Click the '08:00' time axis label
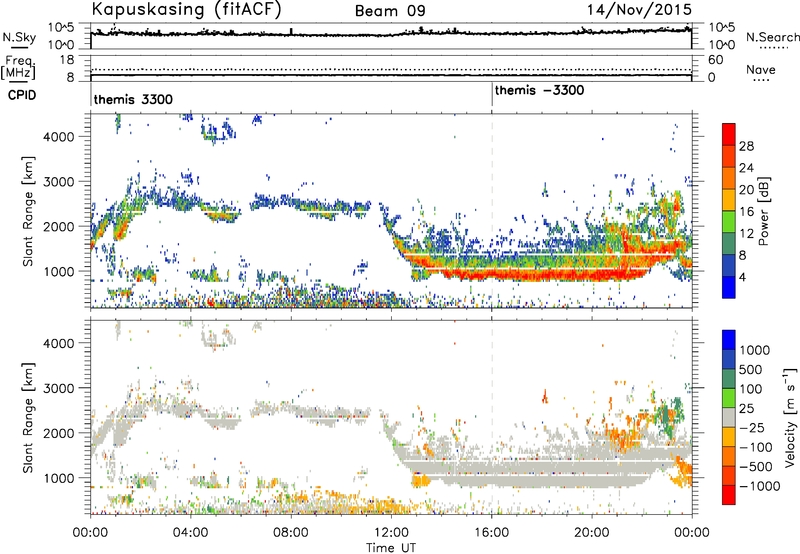The width and height of the screenshot is (800, 554). pos(291,533)
